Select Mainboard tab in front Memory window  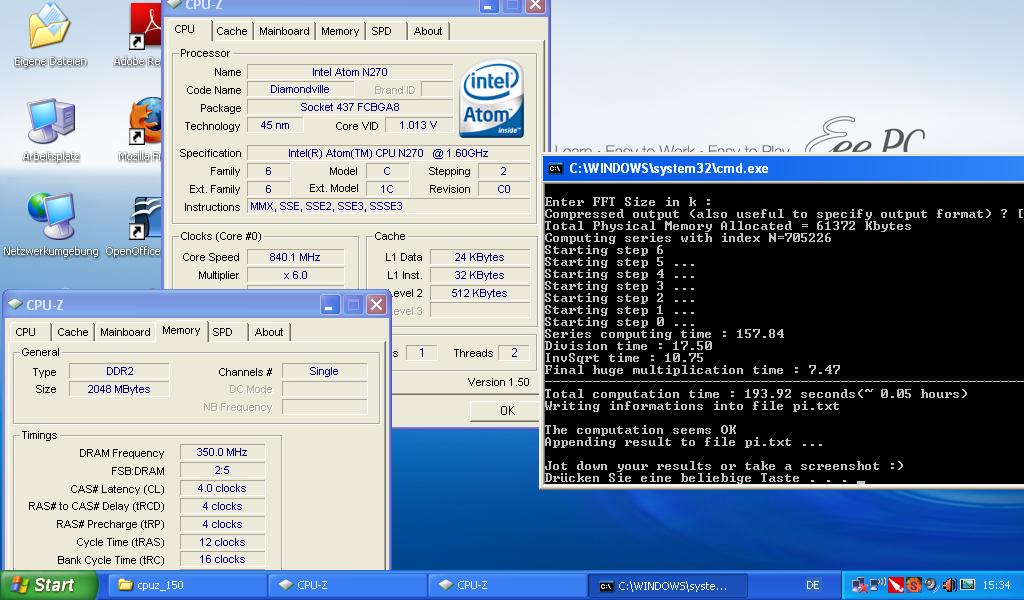tap(125, 332)
